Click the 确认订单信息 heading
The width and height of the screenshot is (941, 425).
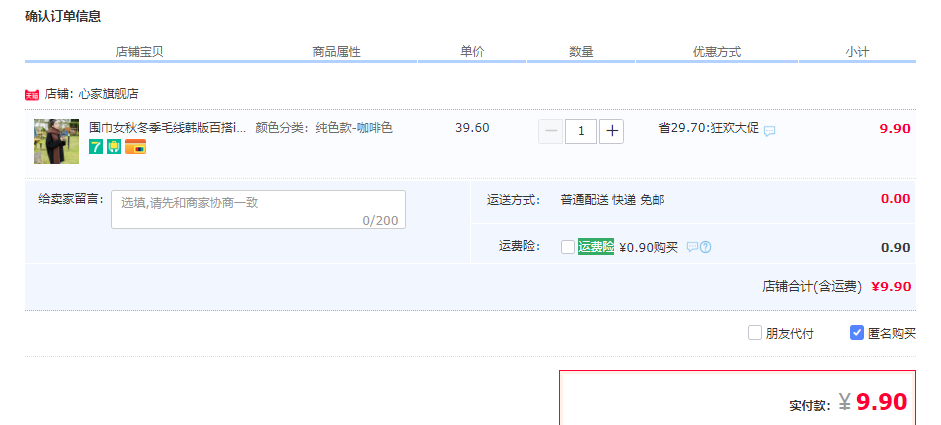pos(63,16)
